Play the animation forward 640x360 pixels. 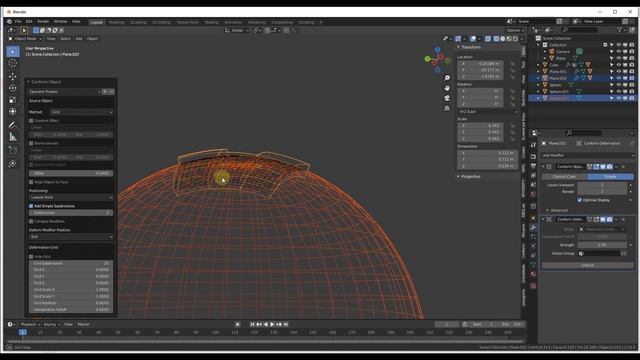272,324
